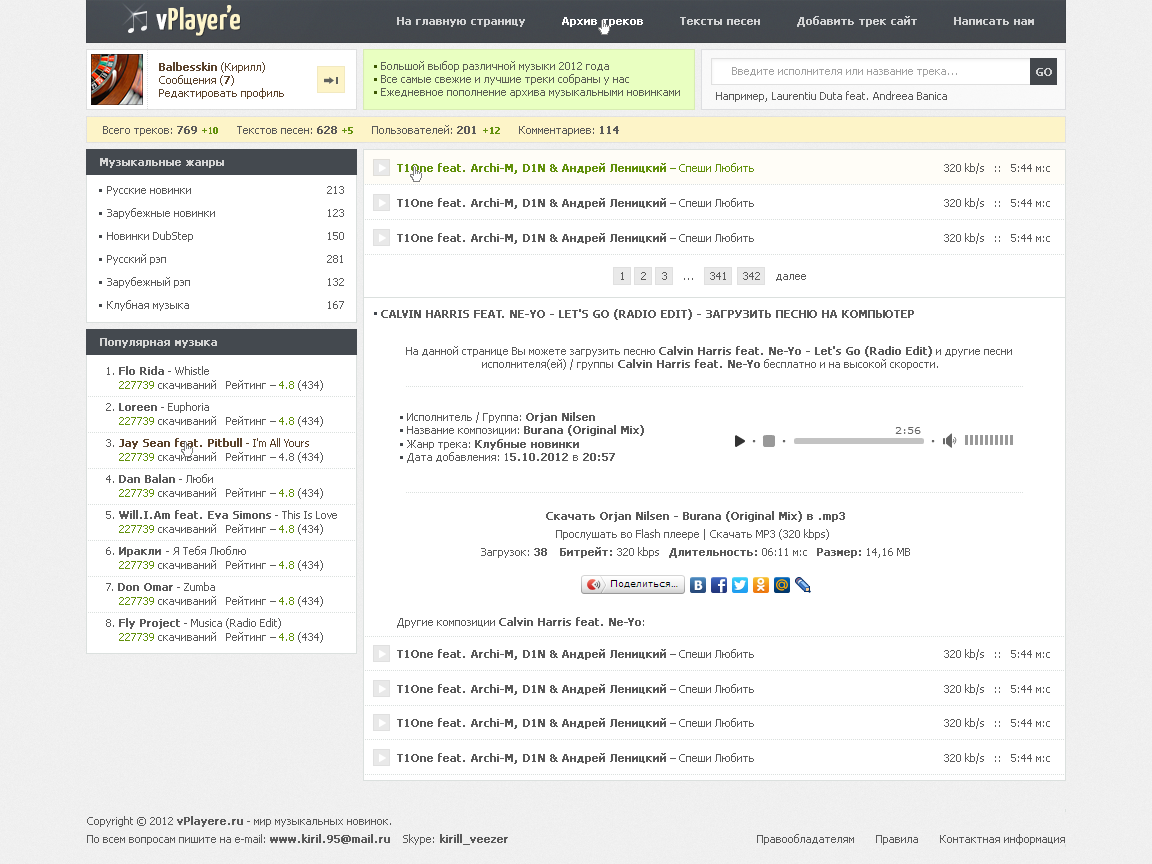Open Fly Project - Musica track
This screenshot has height=864, width=1152.
[200, 623]
